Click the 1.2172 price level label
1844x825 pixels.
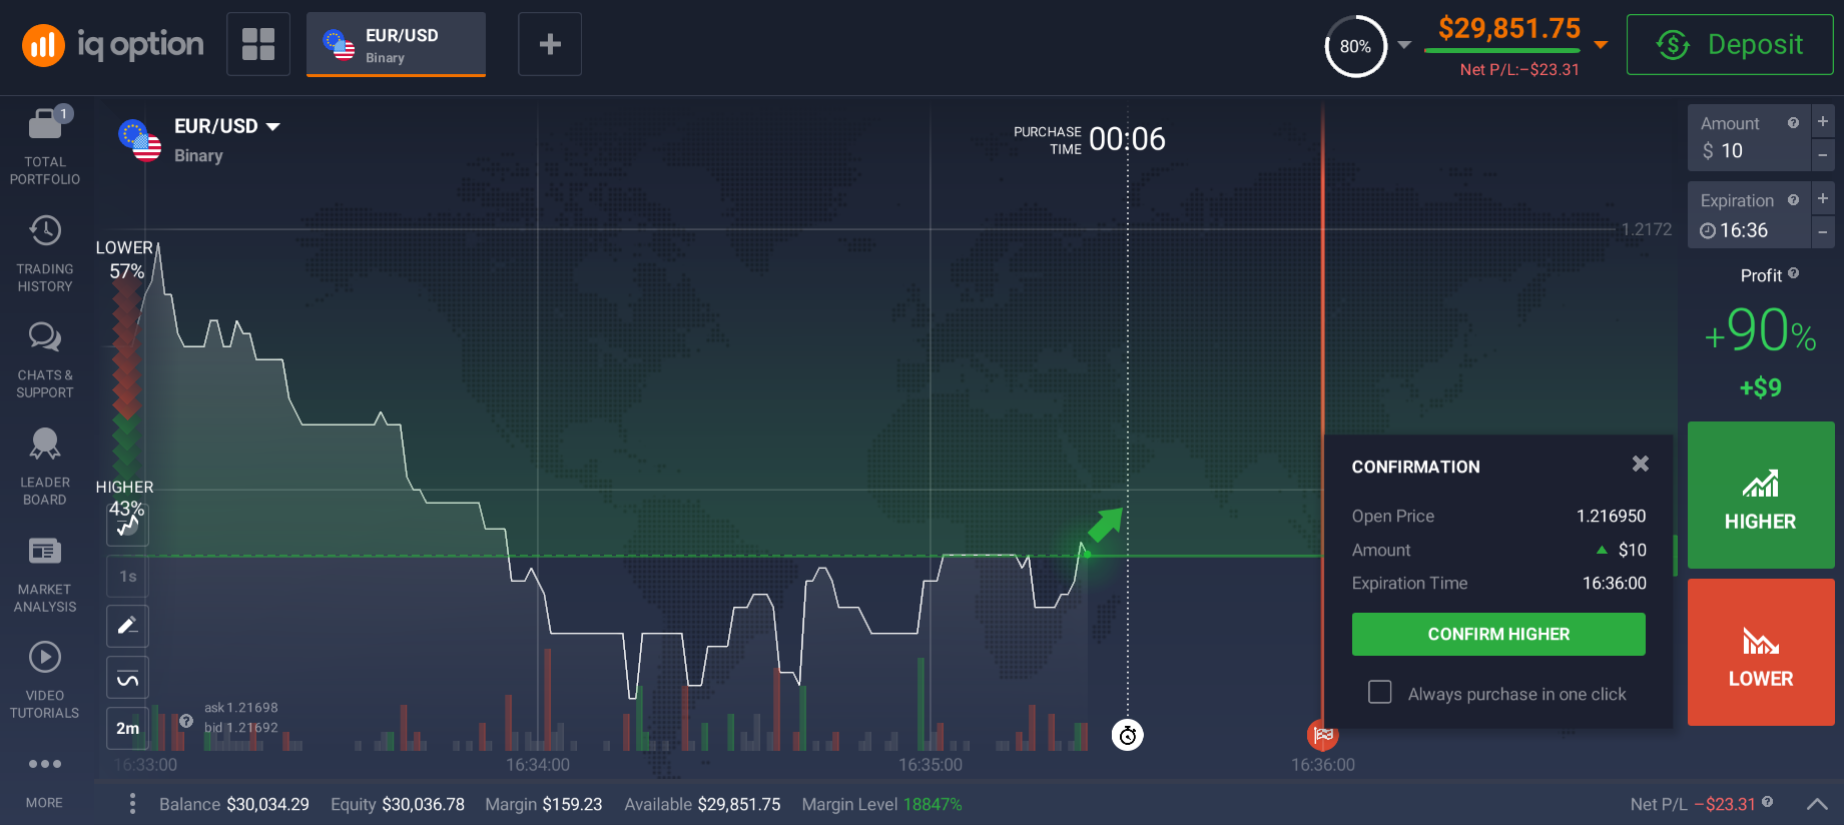(1646, 230)
